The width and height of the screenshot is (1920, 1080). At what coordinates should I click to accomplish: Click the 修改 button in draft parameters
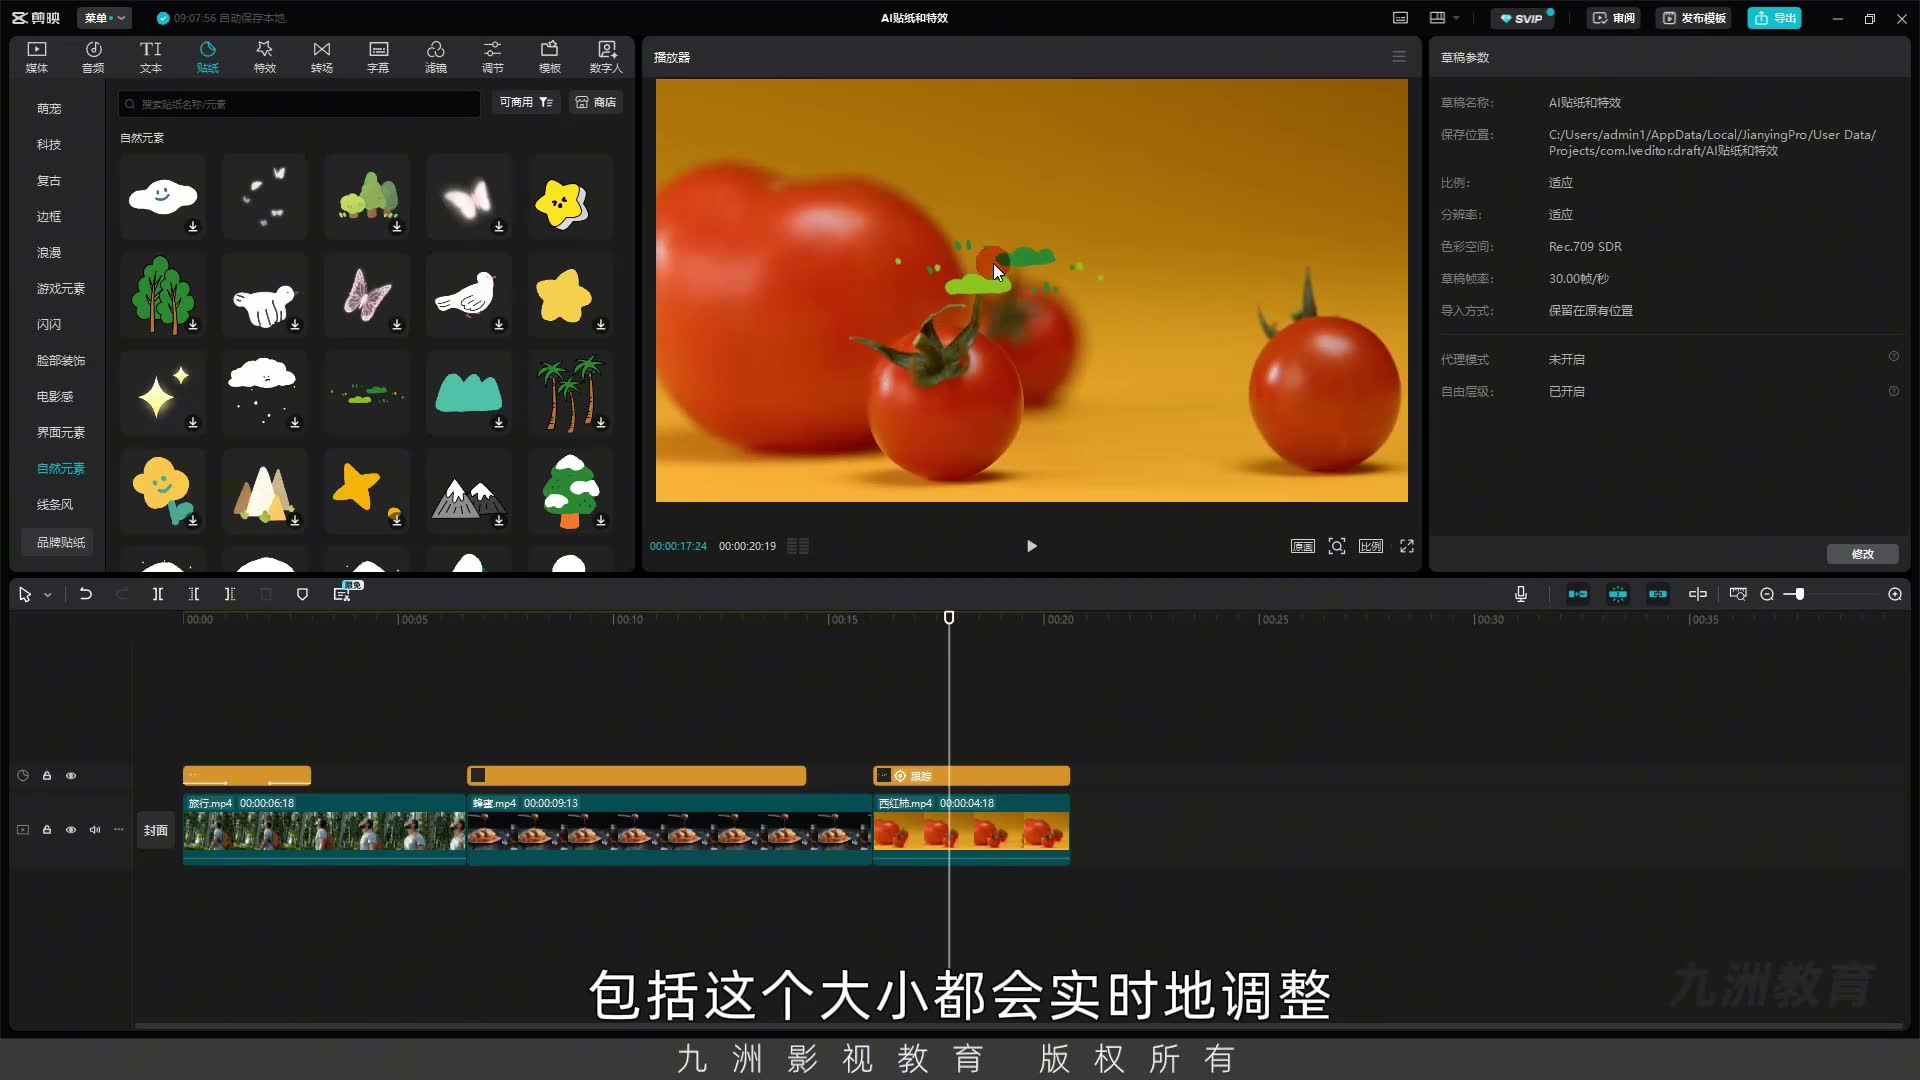(1862, 554)
